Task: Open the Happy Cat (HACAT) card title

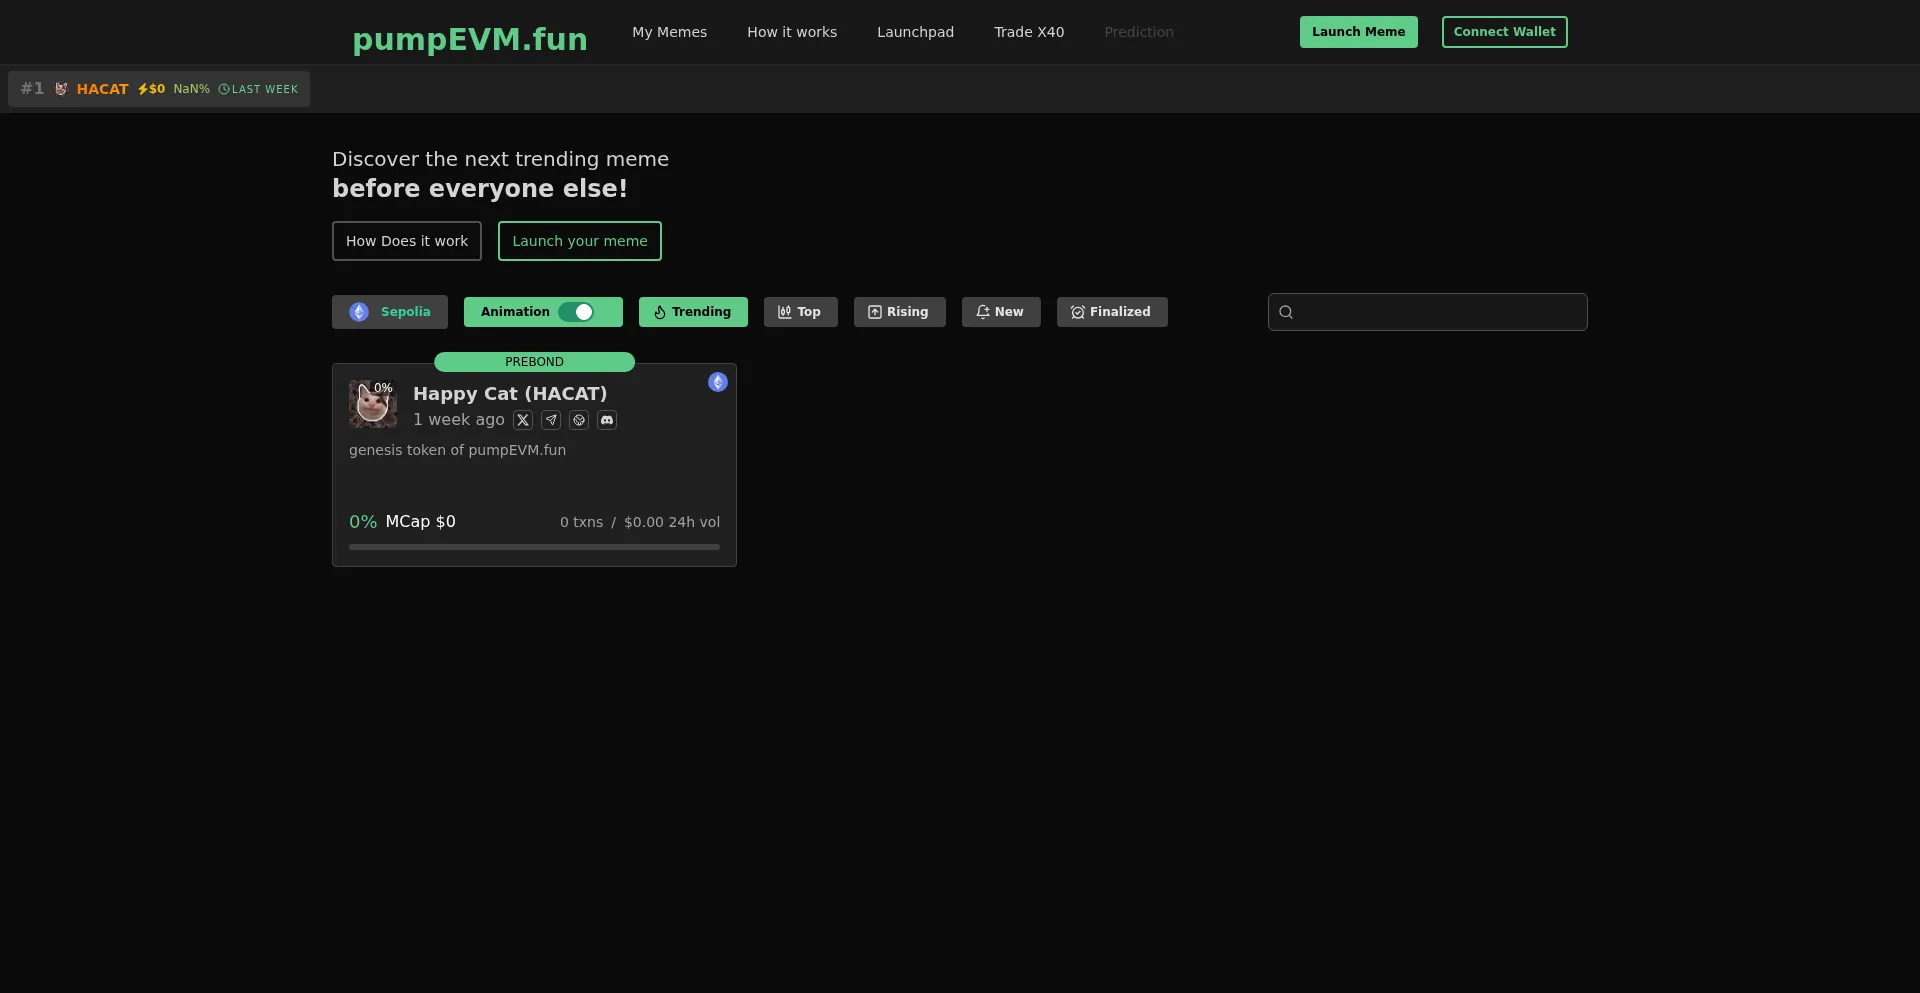Action: [510, 394]
